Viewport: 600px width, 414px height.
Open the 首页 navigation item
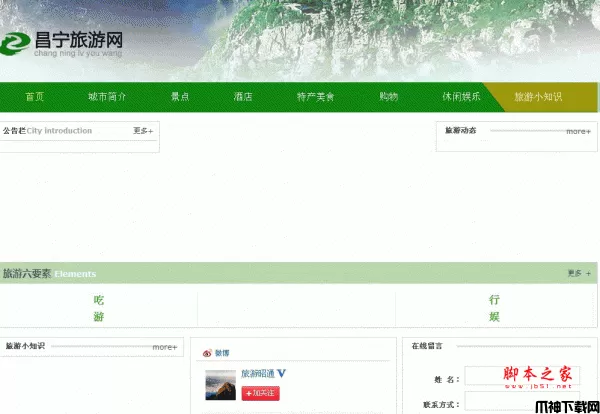point(35,97)
